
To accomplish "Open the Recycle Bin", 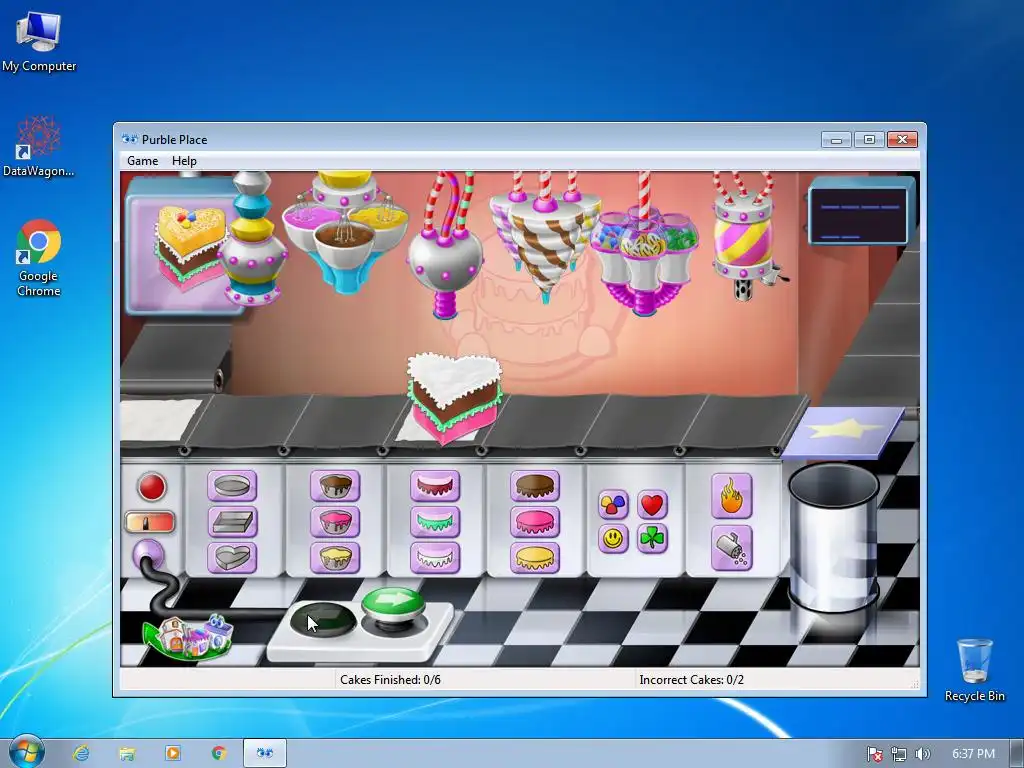I will pos(974,670).
